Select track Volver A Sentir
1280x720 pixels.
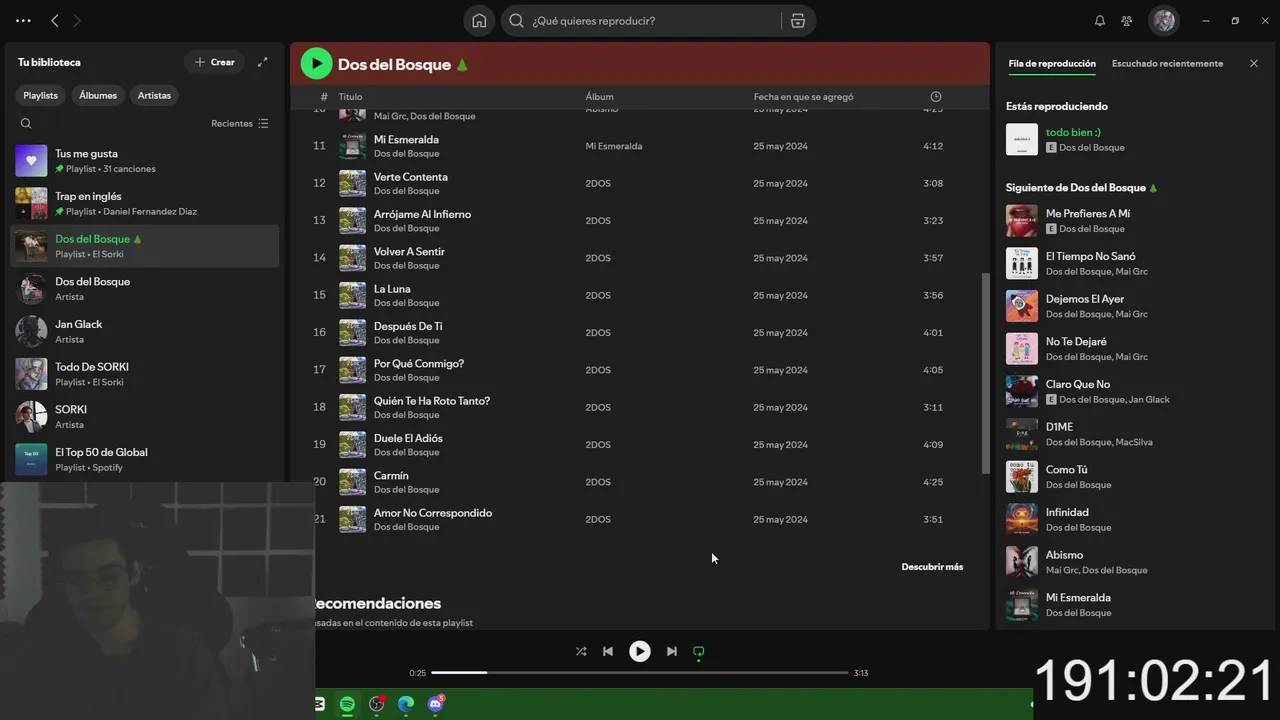(x=640, y=258)
